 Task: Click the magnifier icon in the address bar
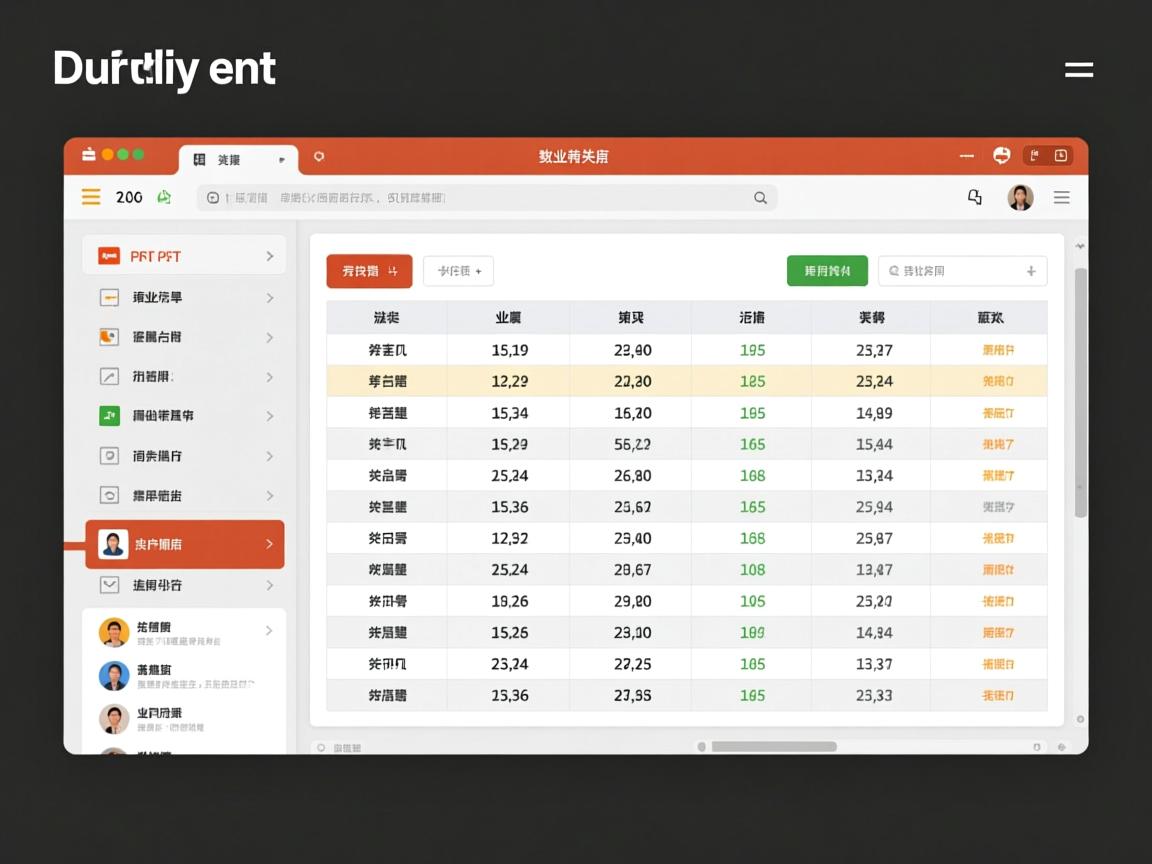point(760,198)
